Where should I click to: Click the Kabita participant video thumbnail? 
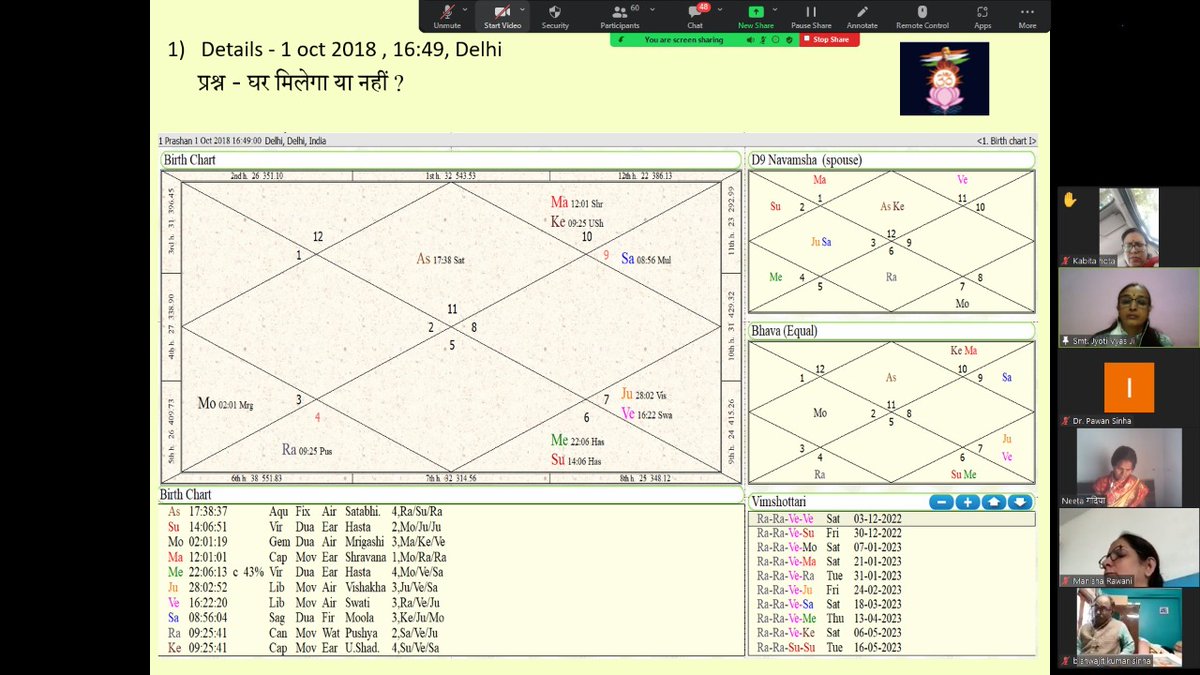point(1129,227)
